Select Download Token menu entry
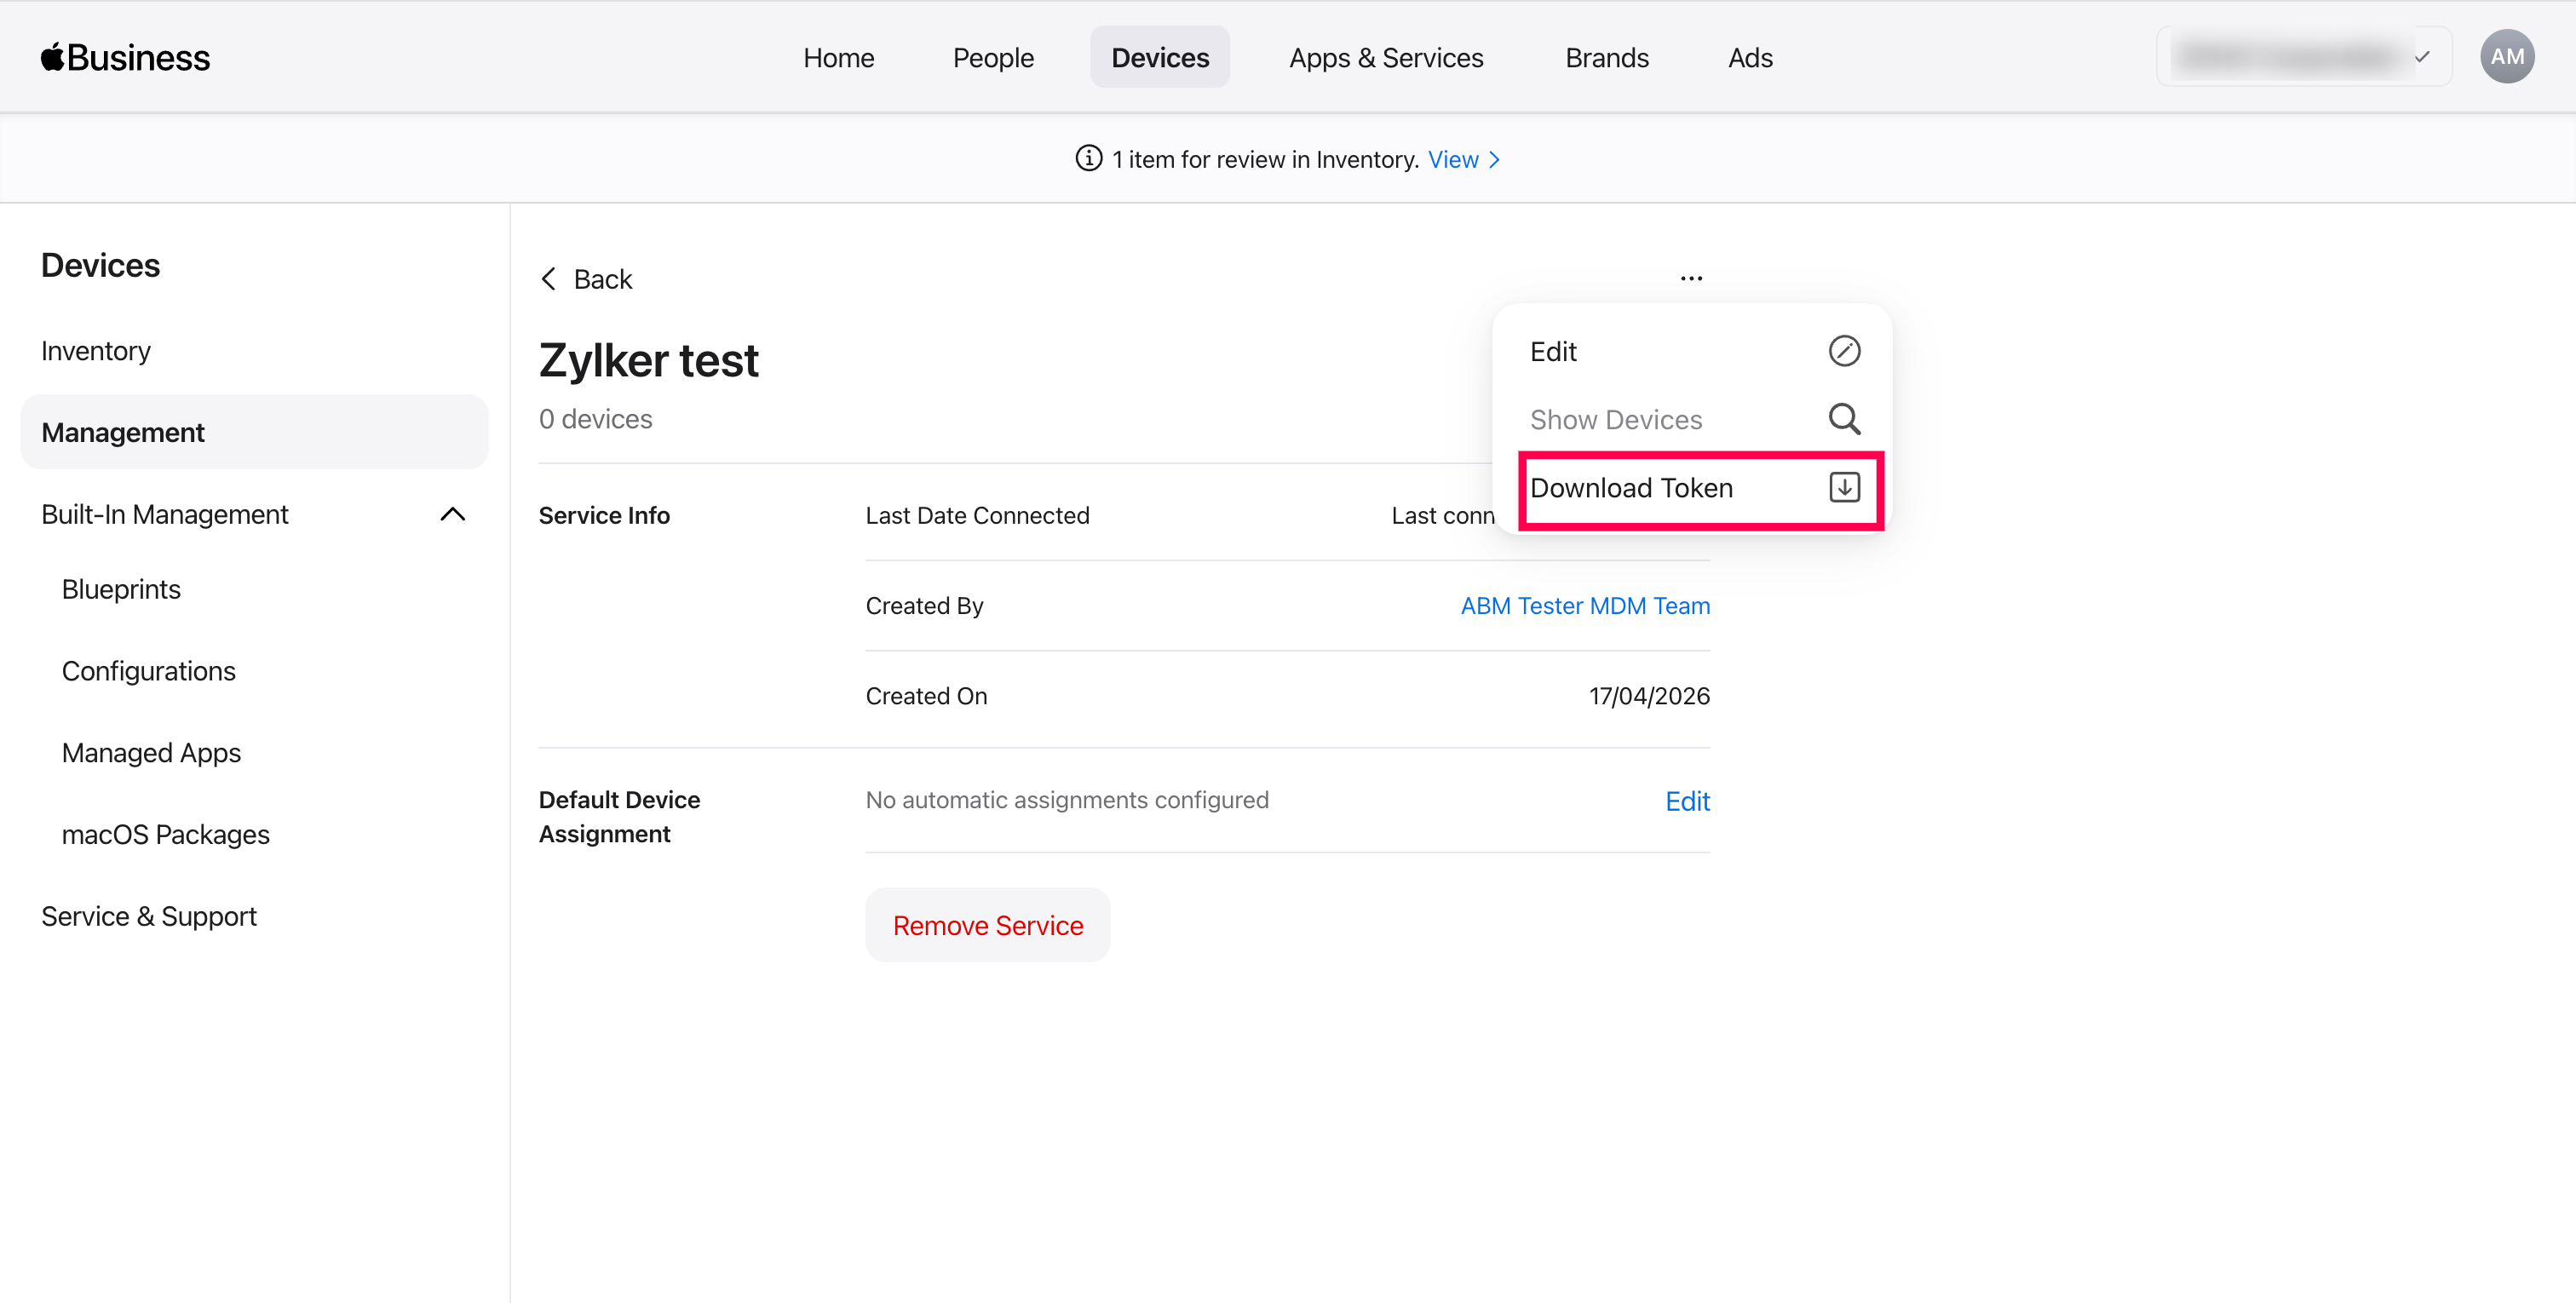 [1632, 488]
